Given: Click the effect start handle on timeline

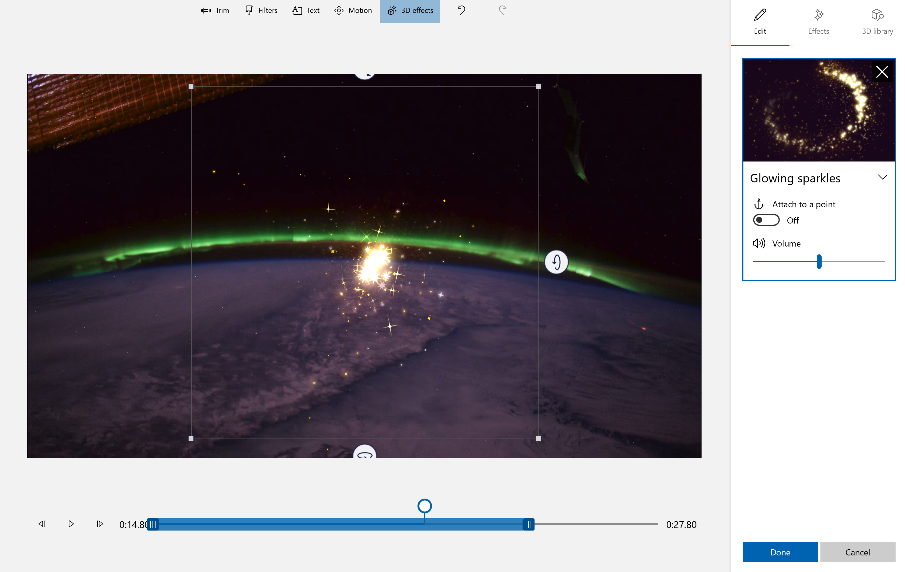Looking at the screenshot, I should click(x=153, y=524).
